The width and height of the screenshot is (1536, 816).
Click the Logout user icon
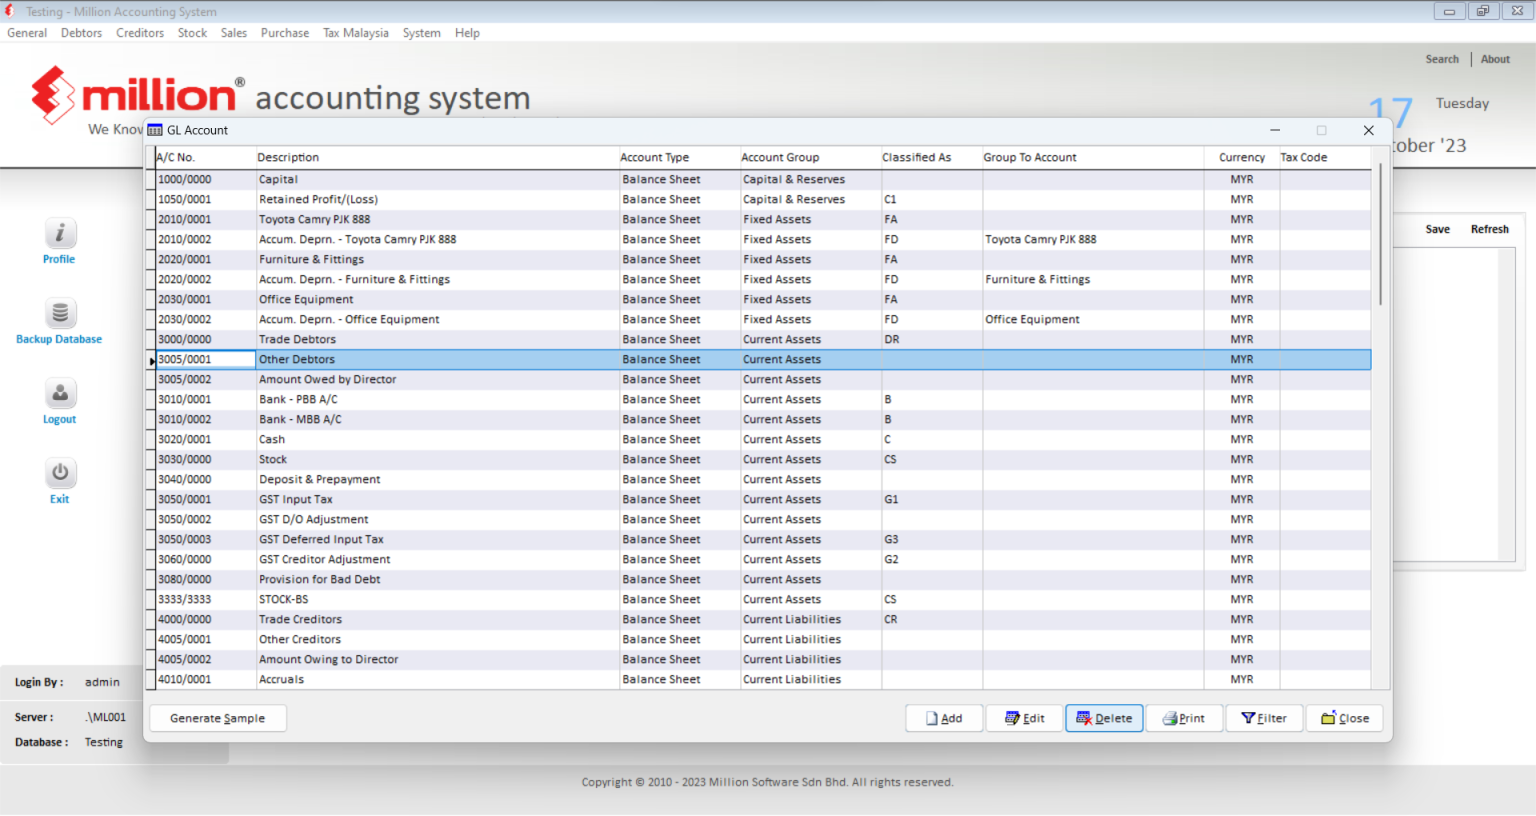pyautogui.click(x=60, y=394)
